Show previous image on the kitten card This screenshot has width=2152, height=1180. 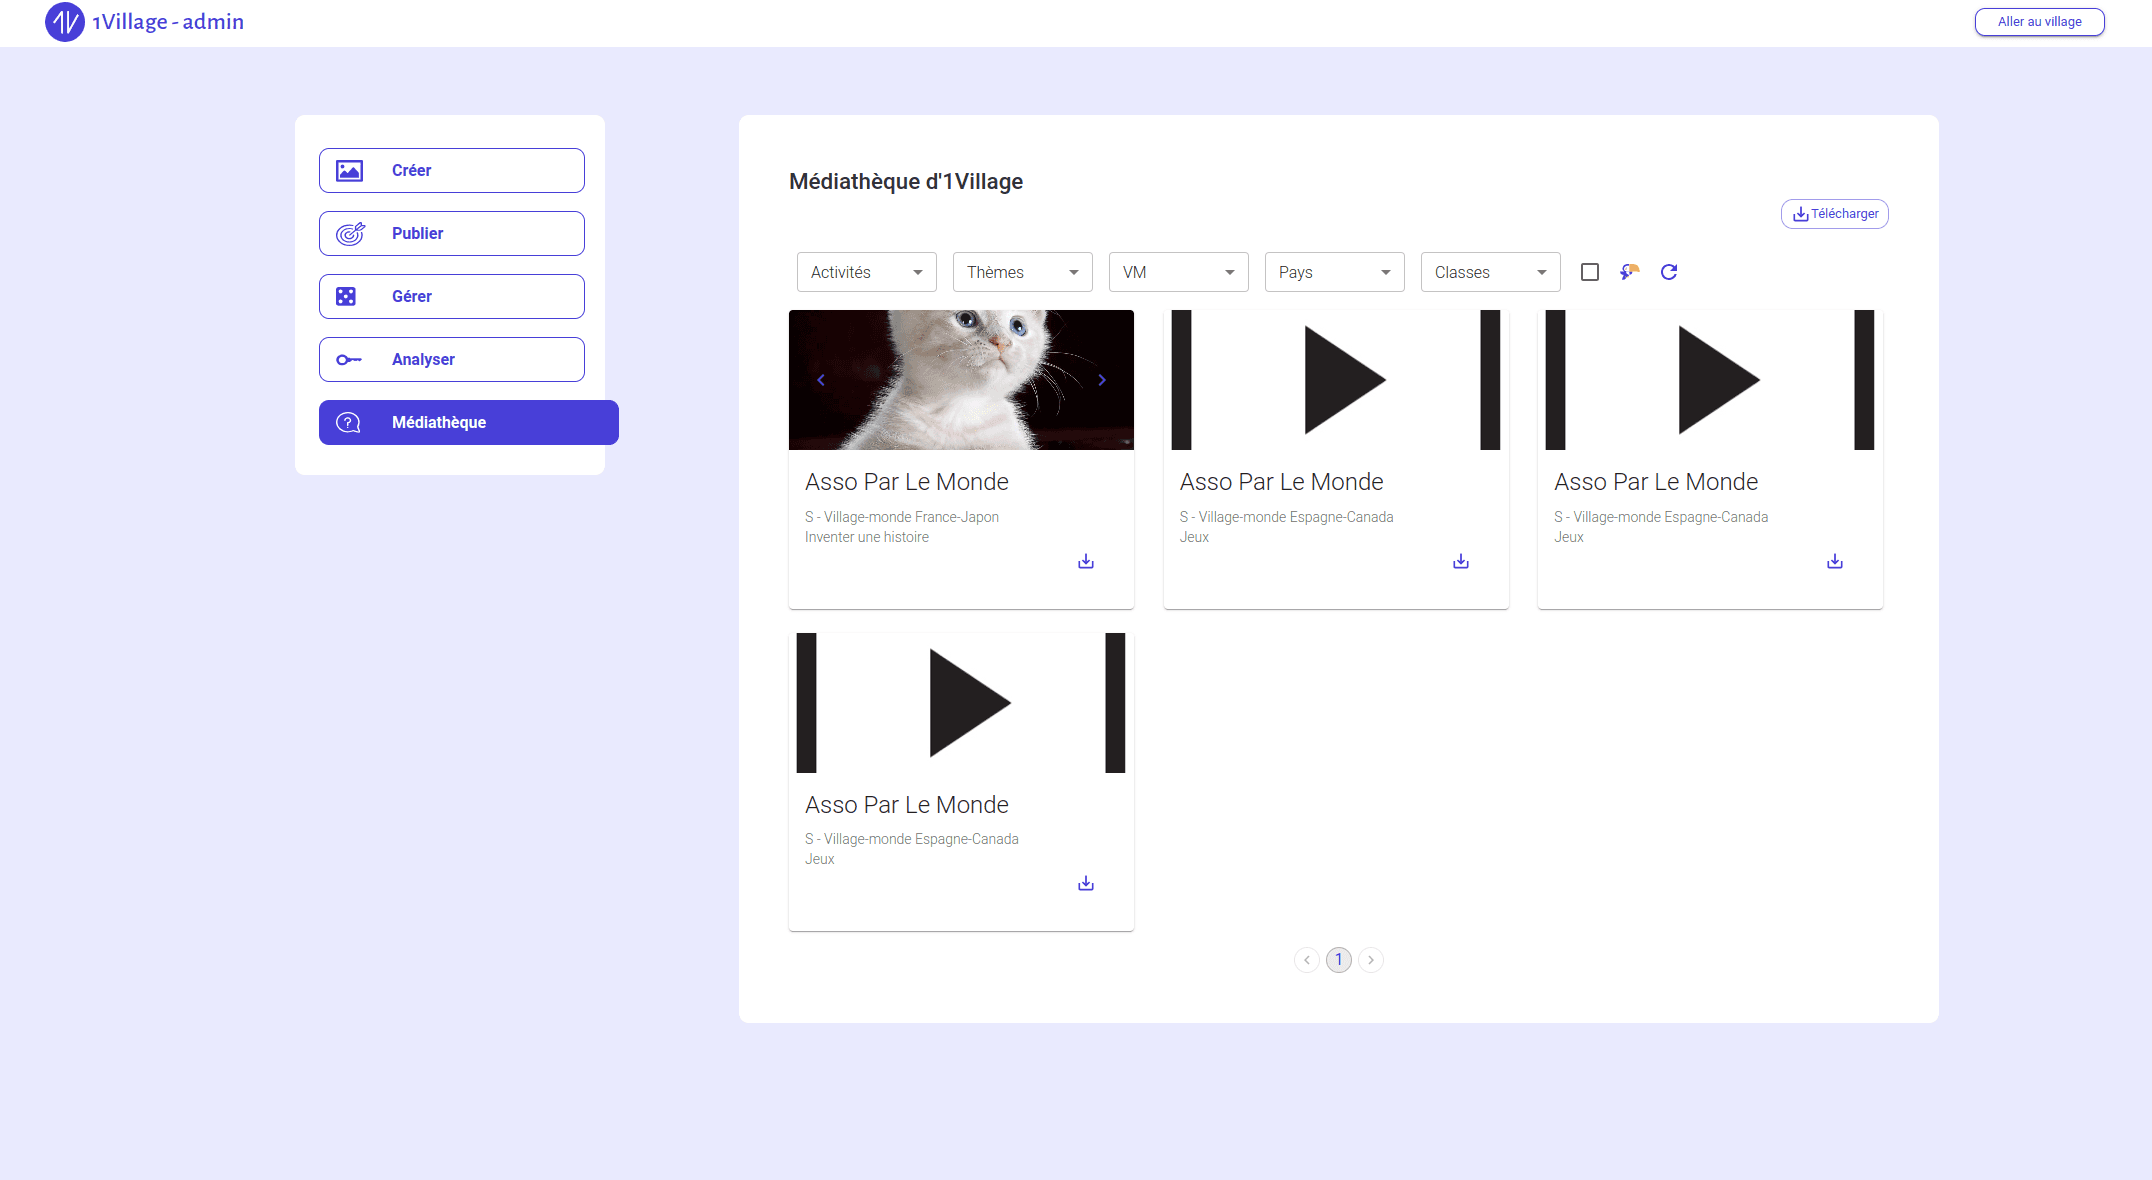pyautogui.click(x=821, y=380)
